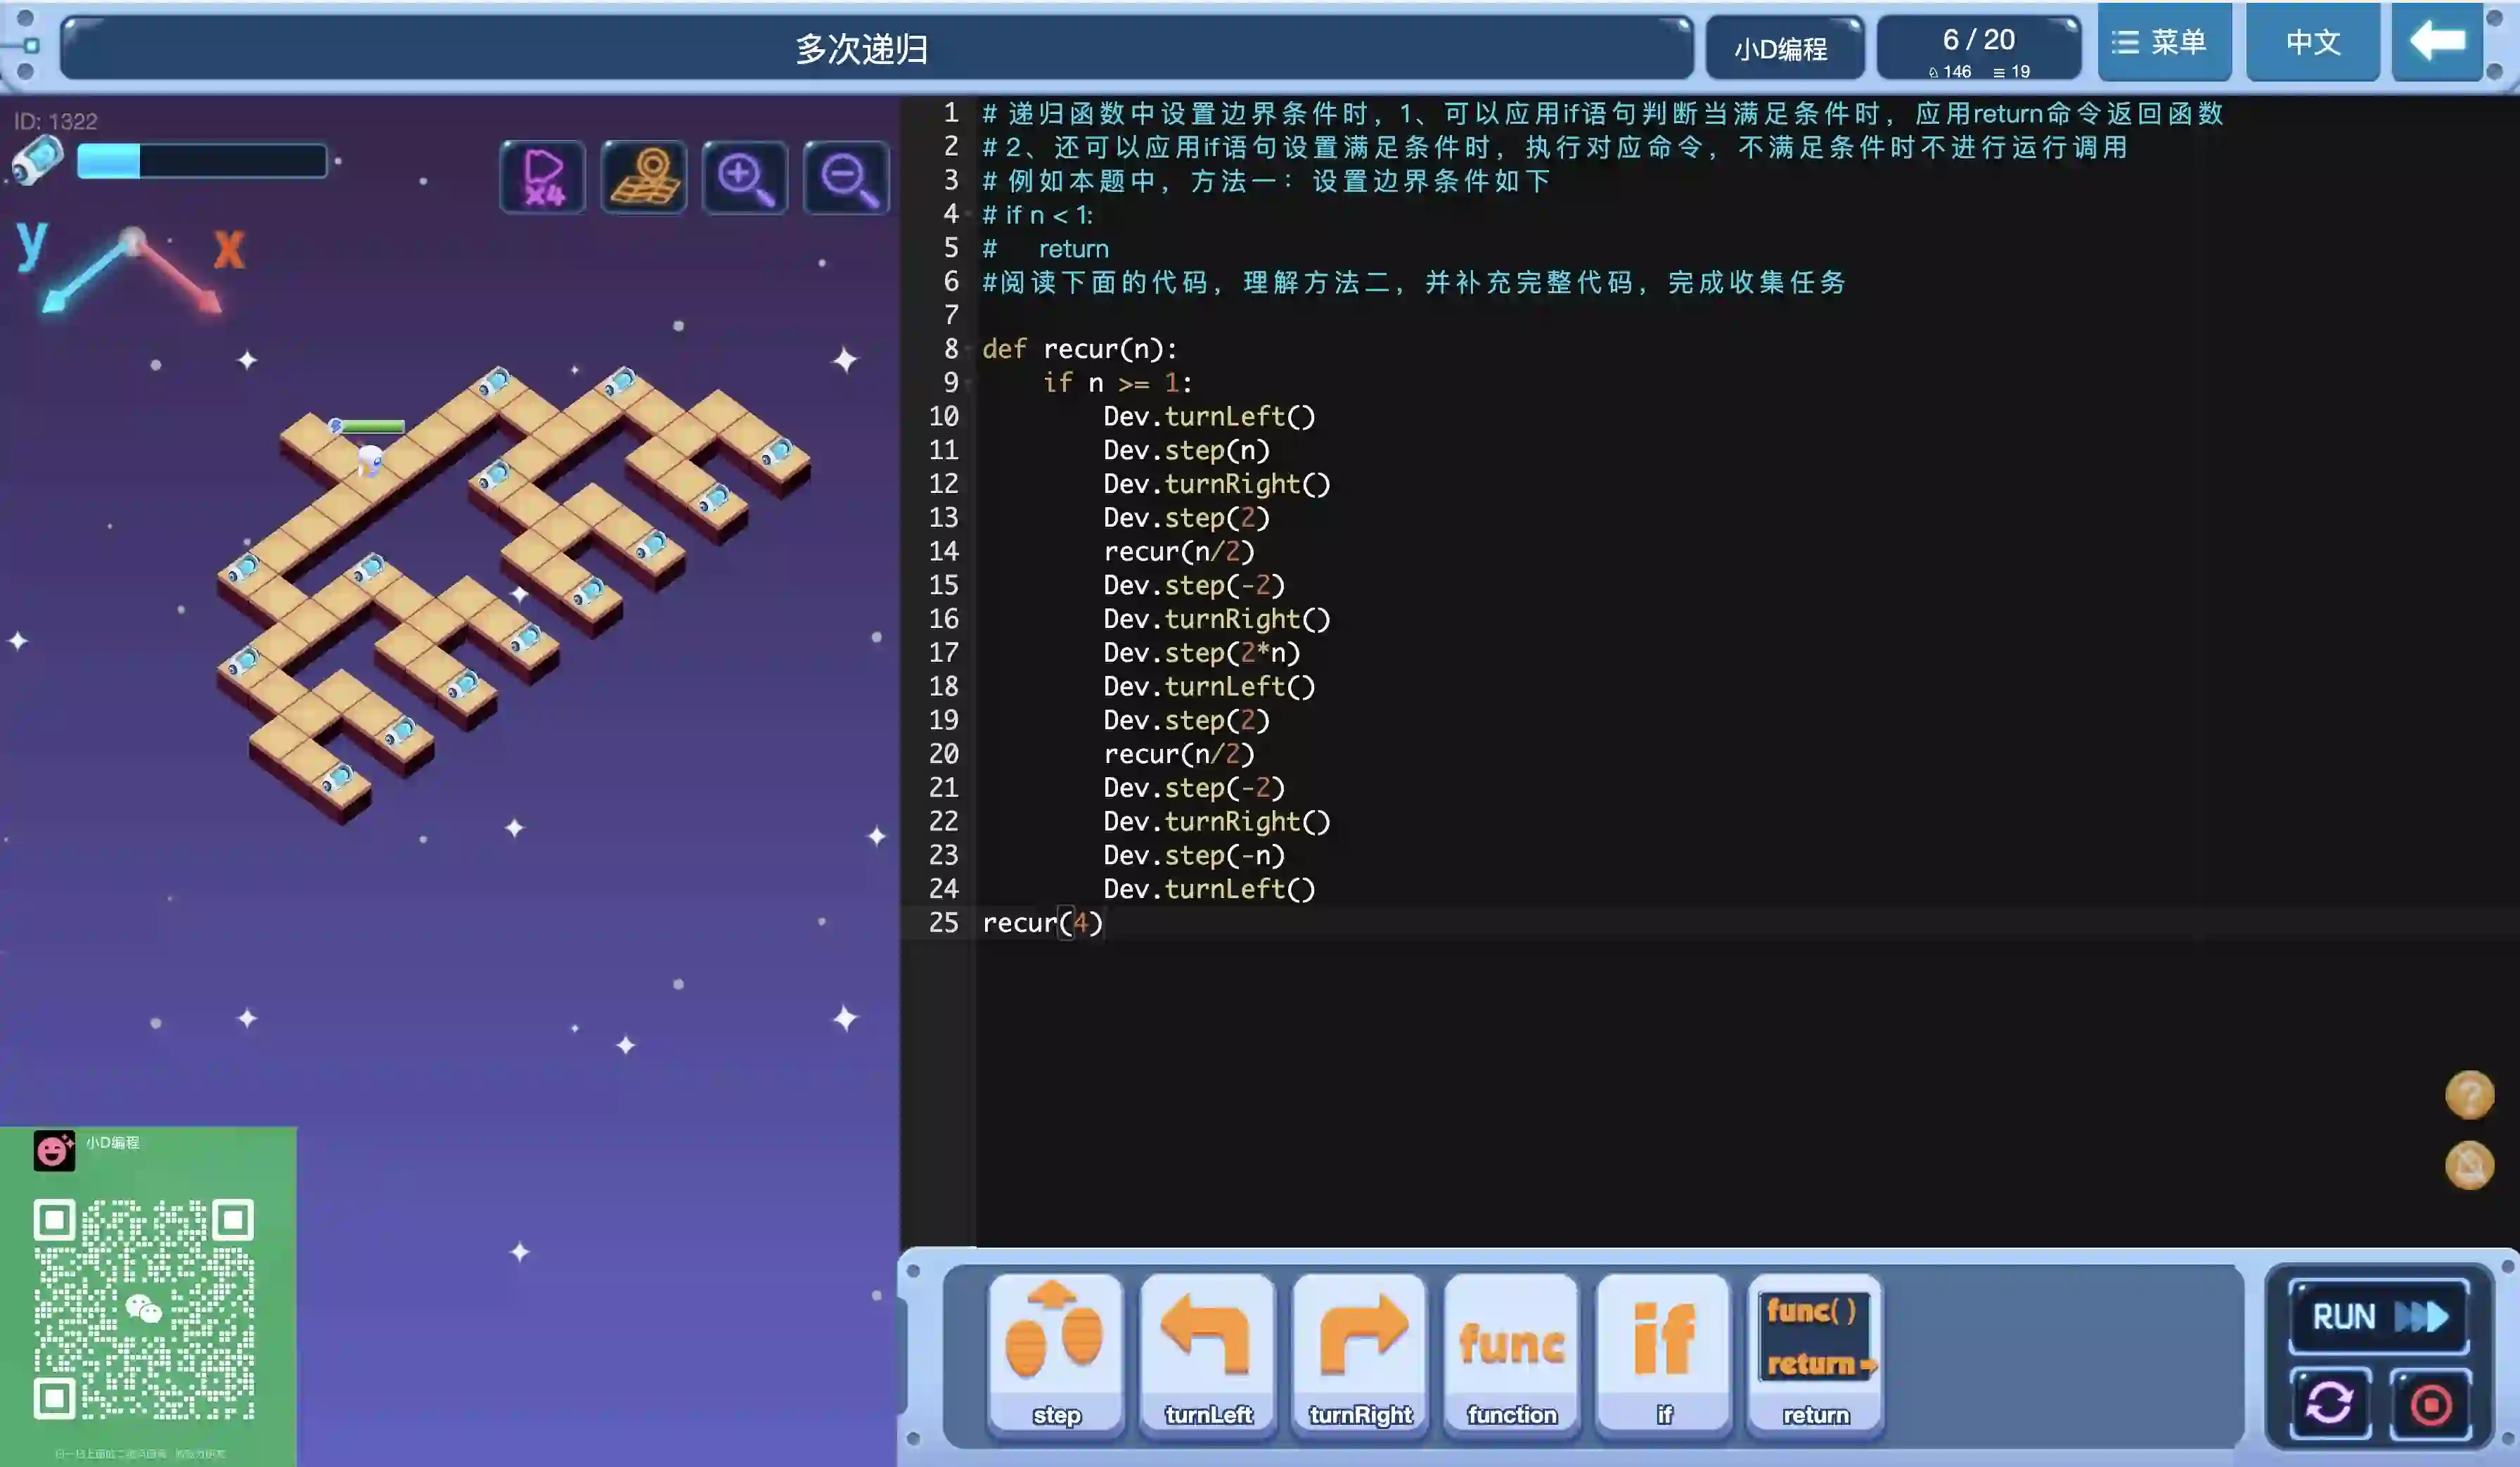
Task: Click the x4 speed-up icon
Action: tap(543, 178)
